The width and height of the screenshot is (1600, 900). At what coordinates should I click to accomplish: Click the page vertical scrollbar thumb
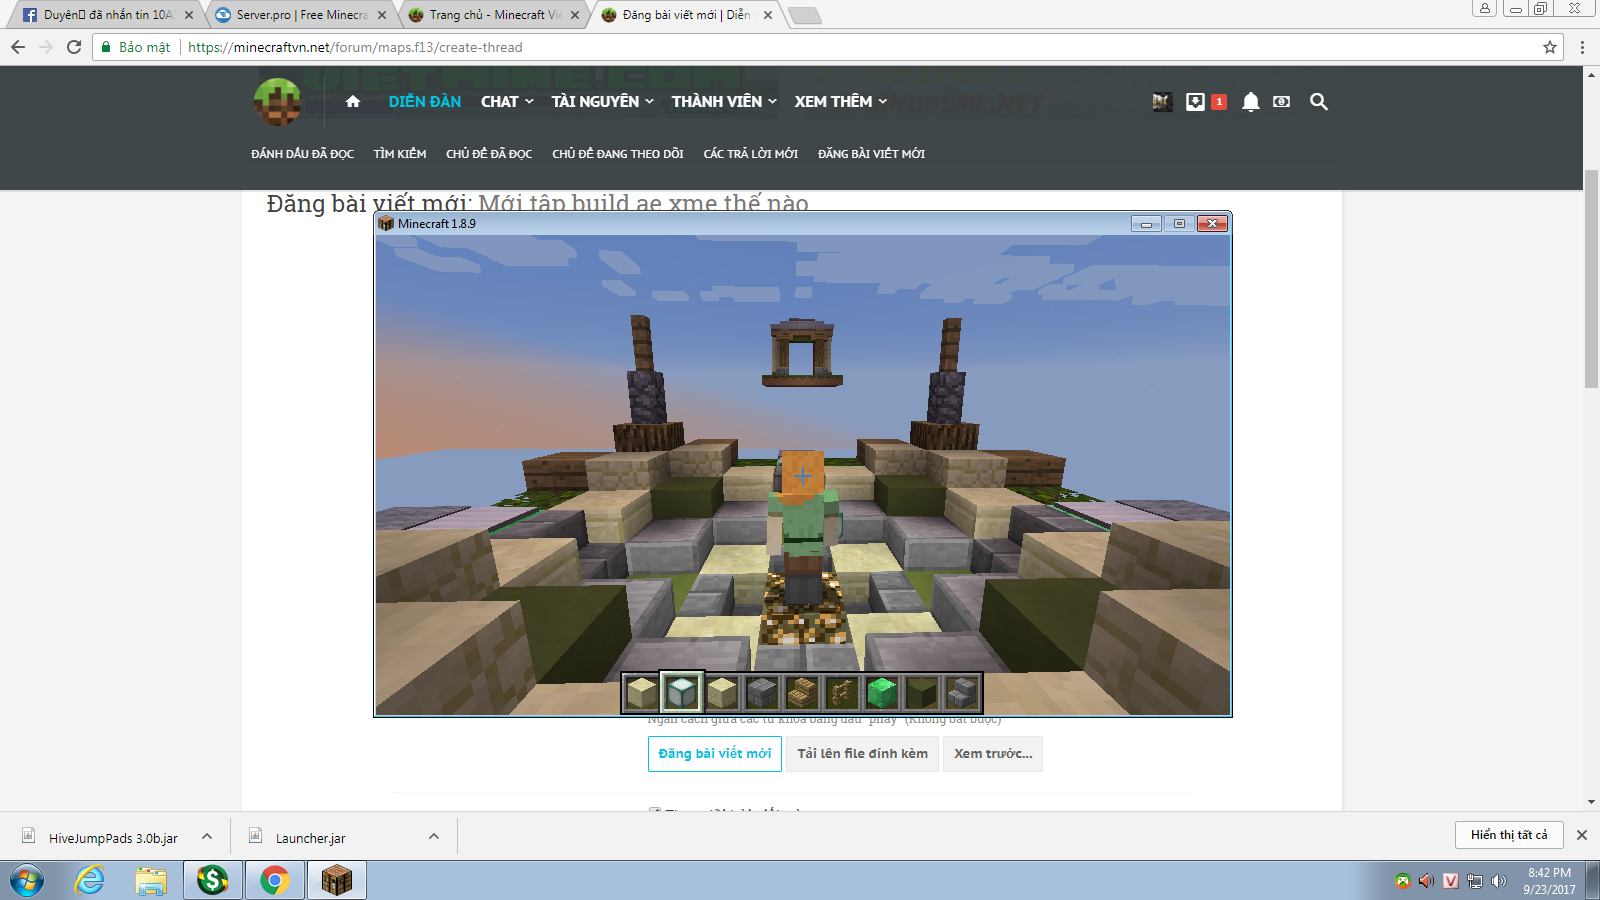[x=1591, y=279]
